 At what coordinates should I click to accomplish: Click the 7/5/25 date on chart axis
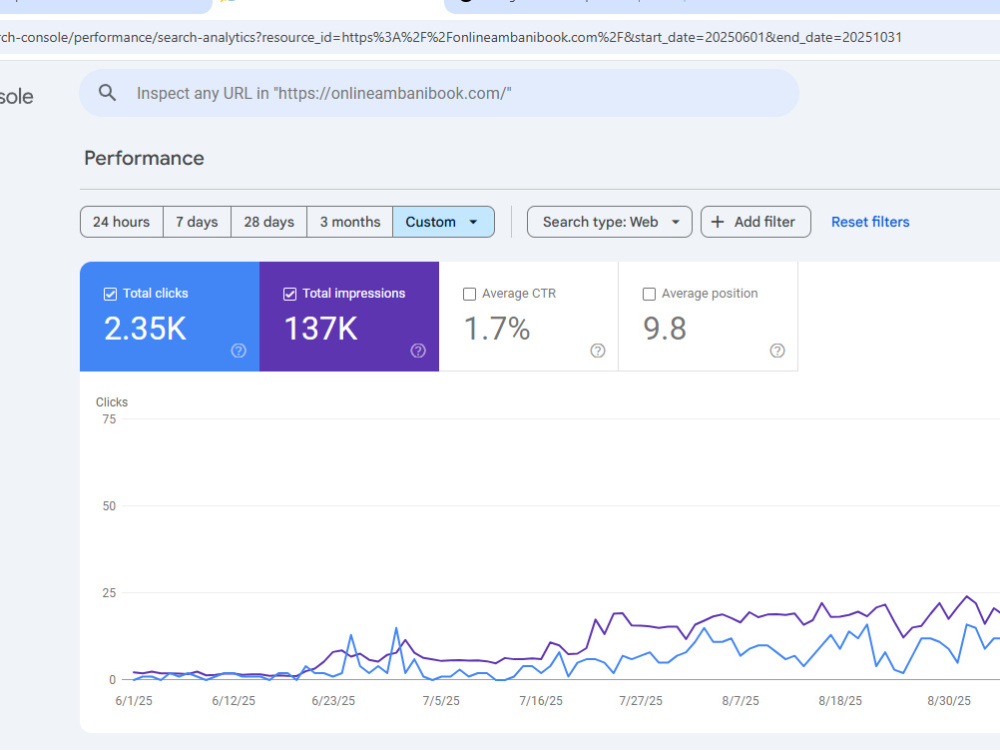pos(441,701)
